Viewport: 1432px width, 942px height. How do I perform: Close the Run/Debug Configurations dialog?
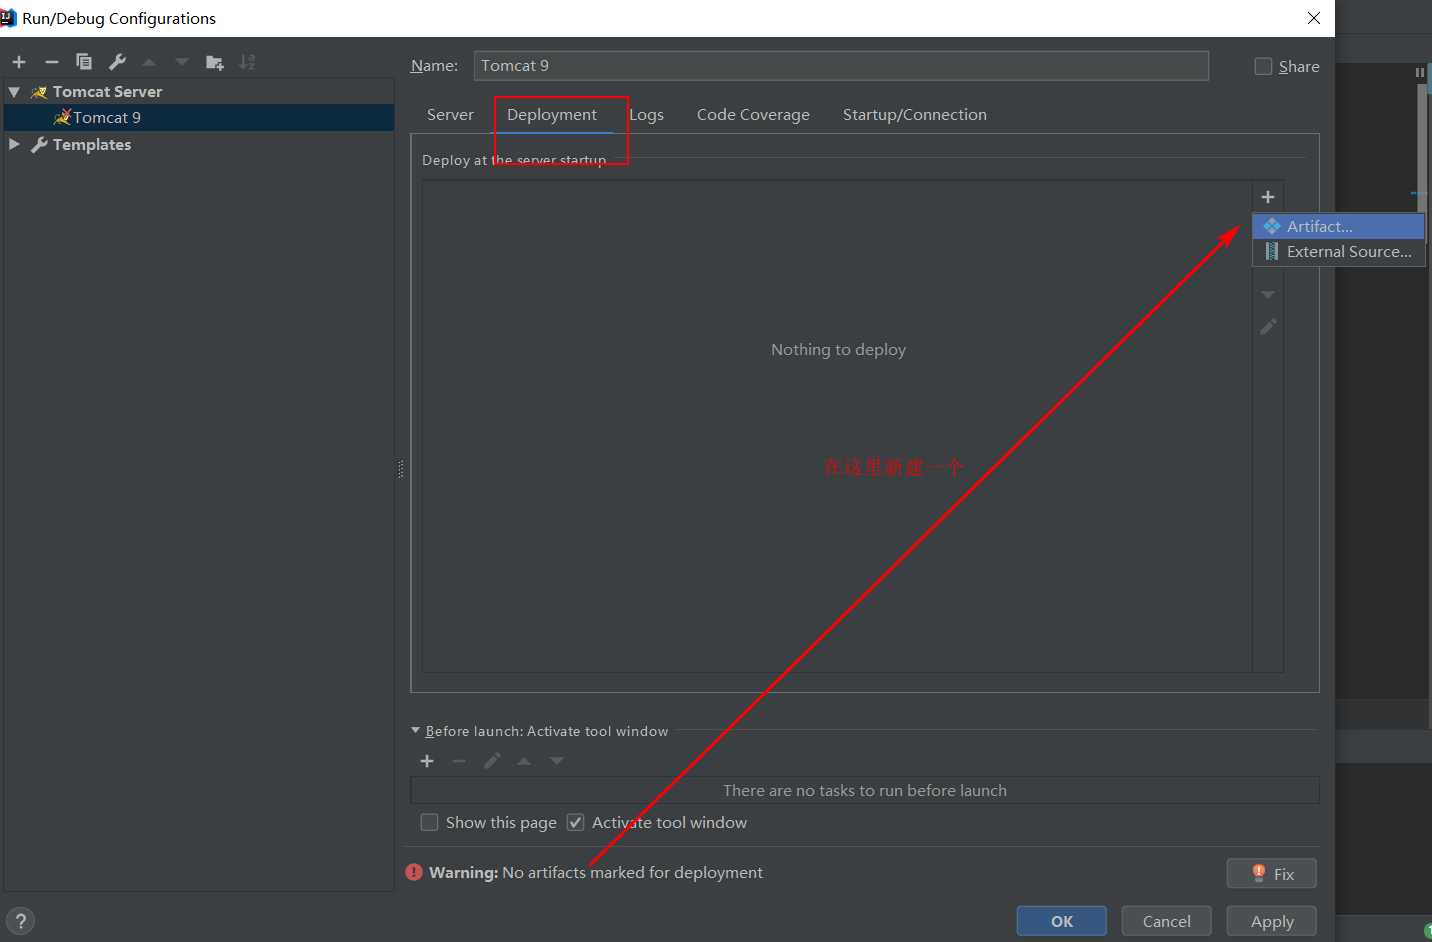click(x=1314, y=18)
